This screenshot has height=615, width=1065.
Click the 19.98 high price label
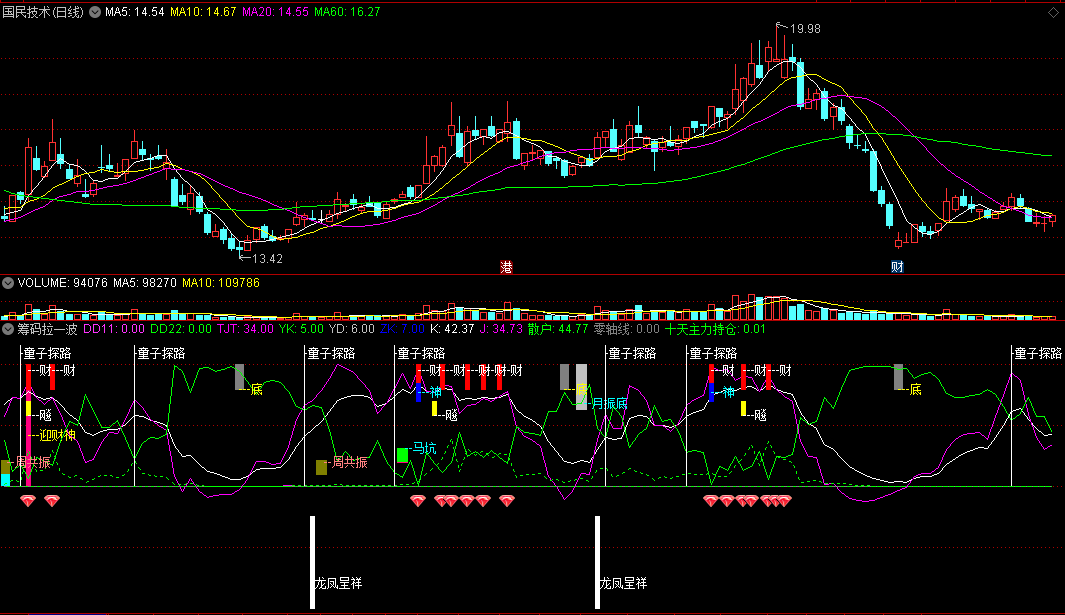(x=805, y=29)
